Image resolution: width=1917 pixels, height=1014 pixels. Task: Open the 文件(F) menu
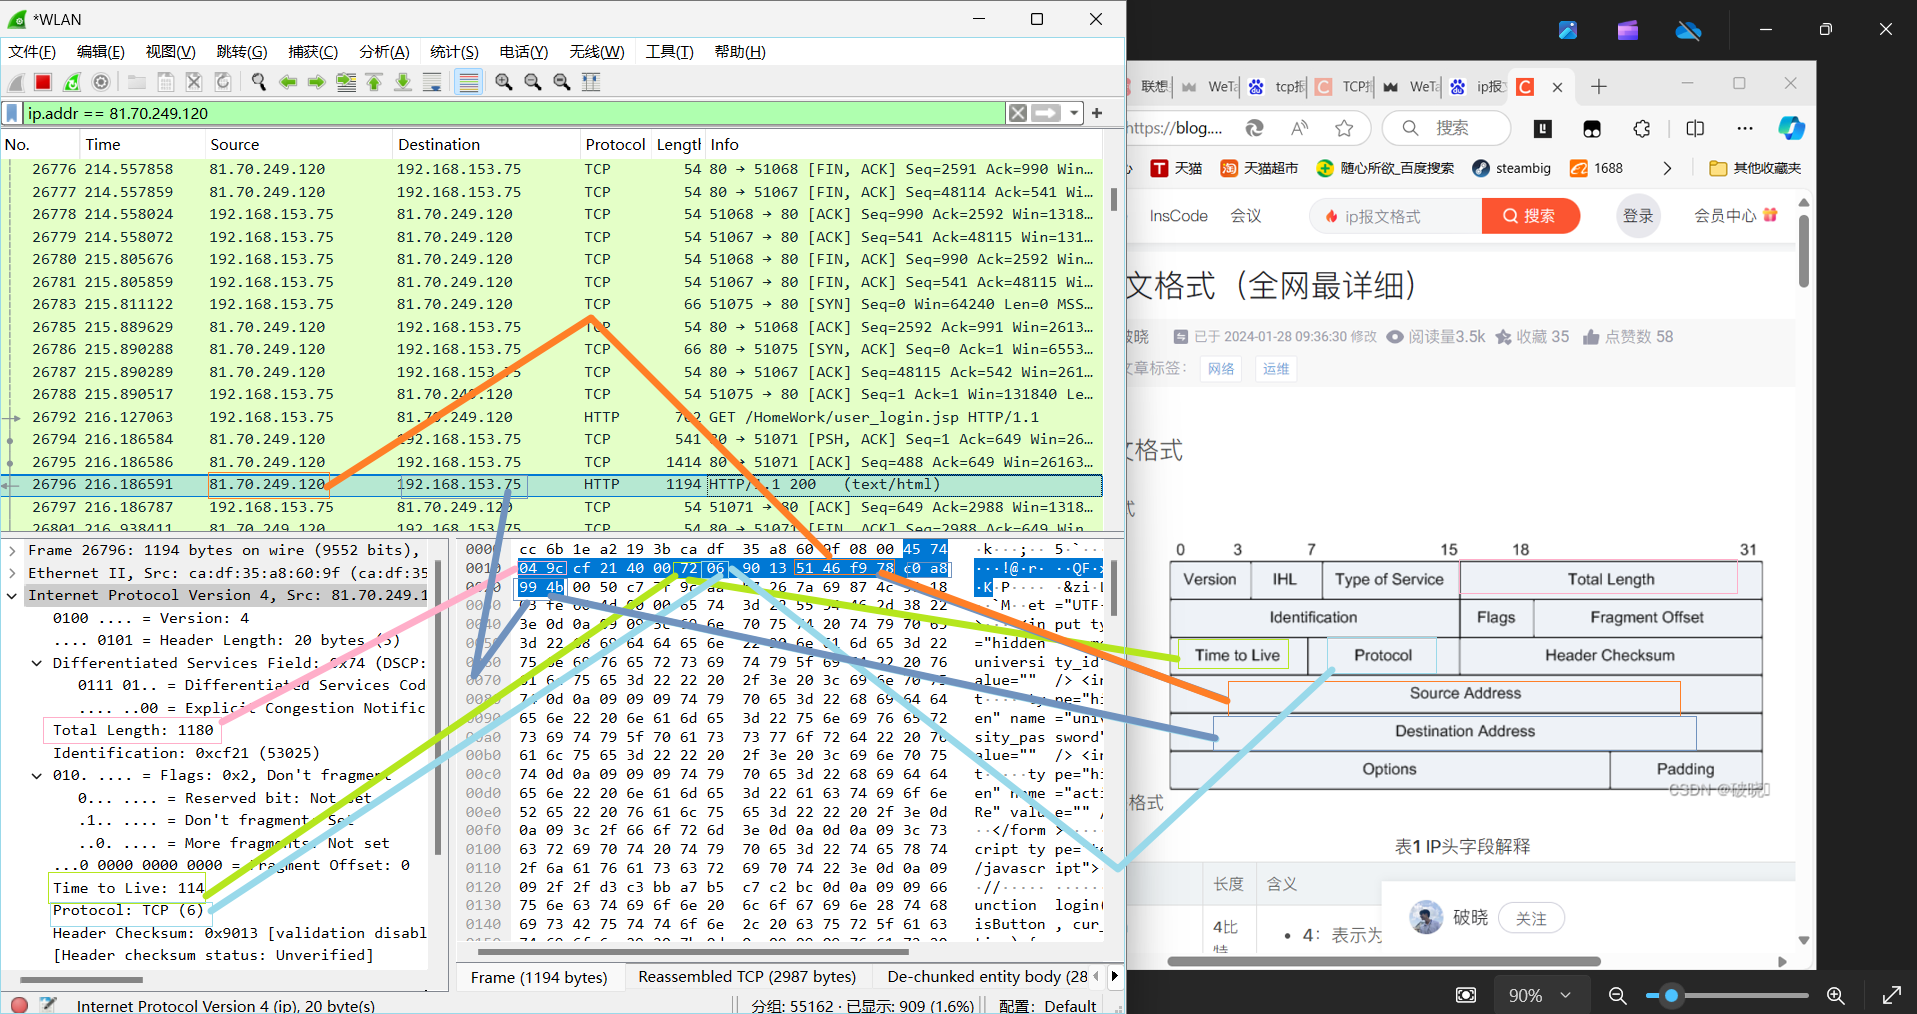[x=32, y=52]
